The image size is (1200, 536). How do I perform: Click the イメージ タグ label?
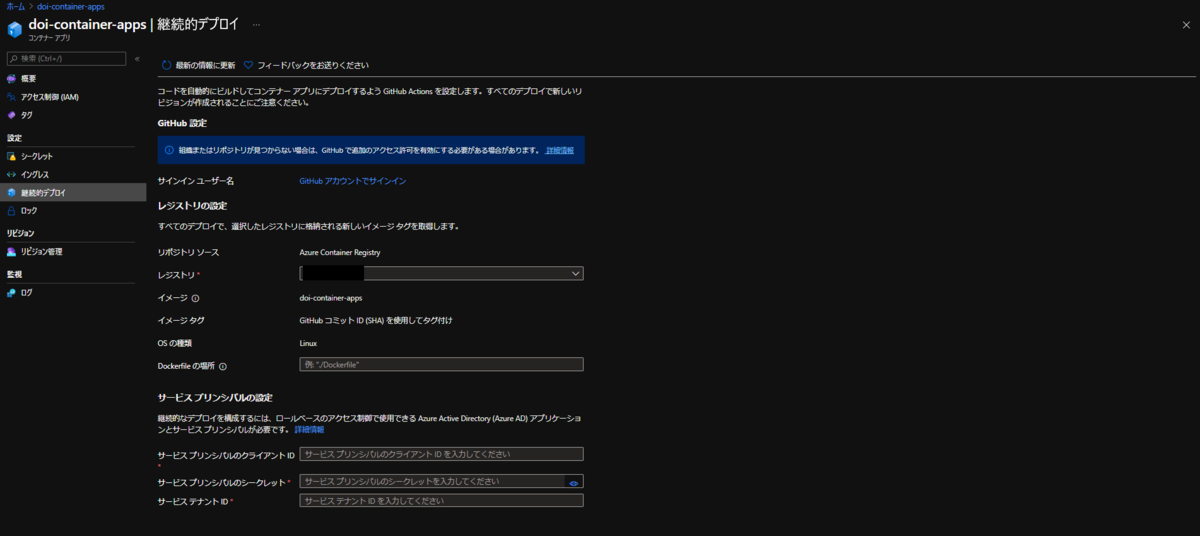click(x=181, y=320)
